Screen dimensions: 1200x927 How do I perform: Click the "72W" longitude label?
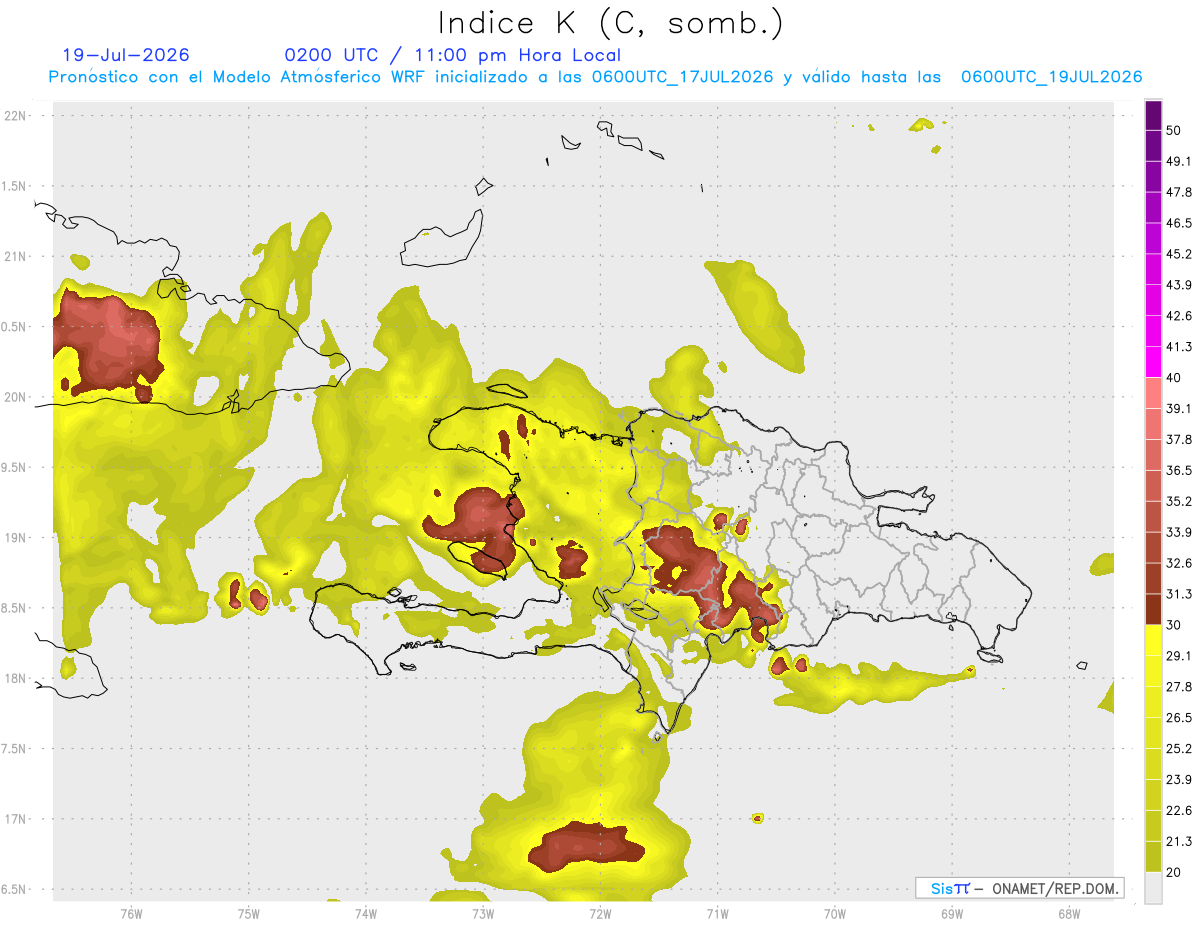[x=600, y=913]
